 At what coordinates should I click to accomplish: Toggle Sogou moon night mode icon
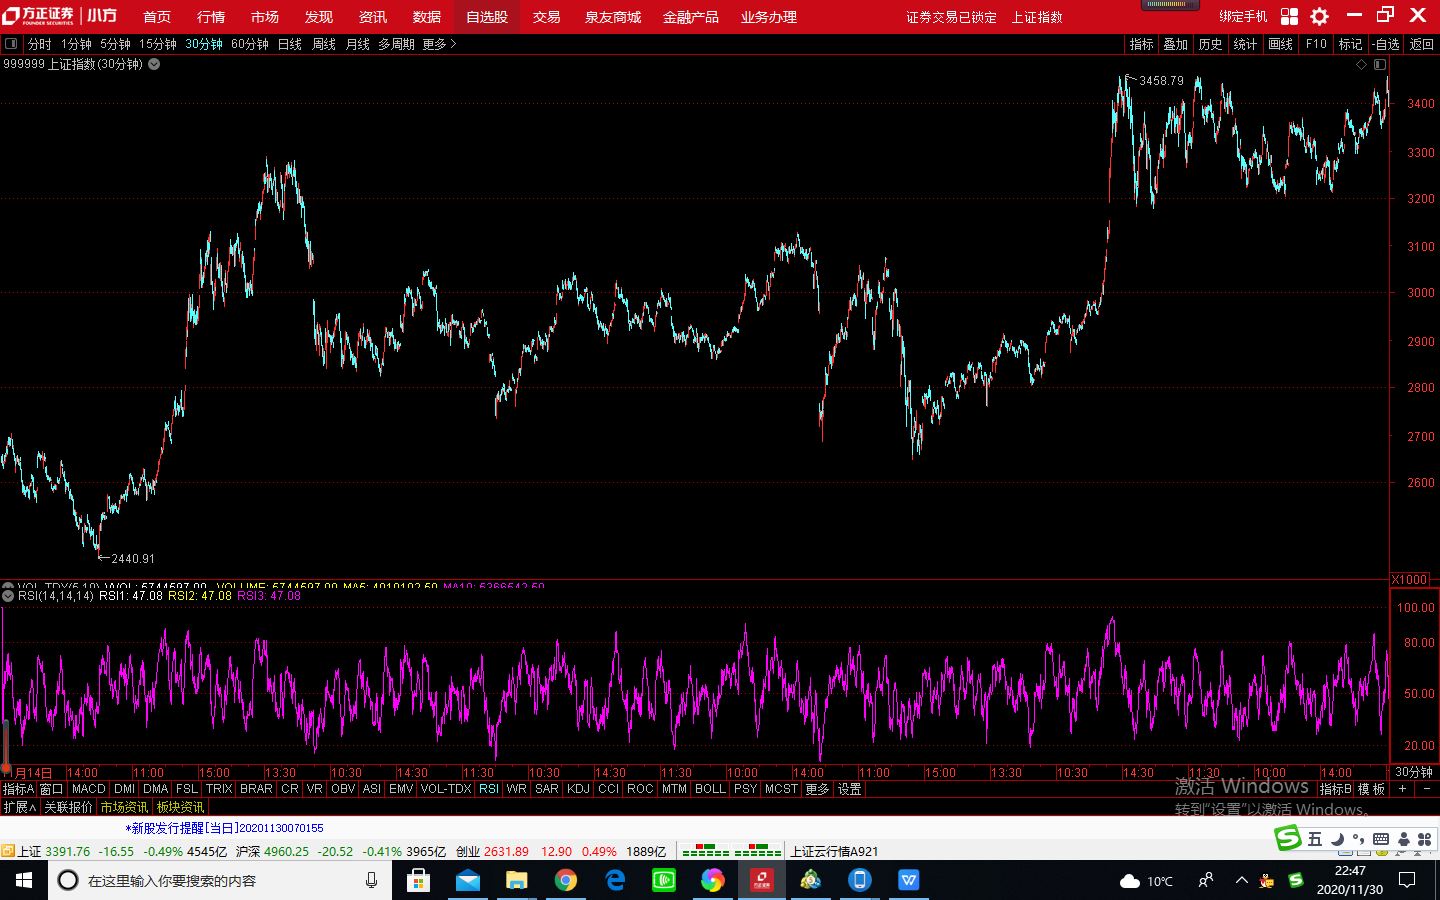1339,839
